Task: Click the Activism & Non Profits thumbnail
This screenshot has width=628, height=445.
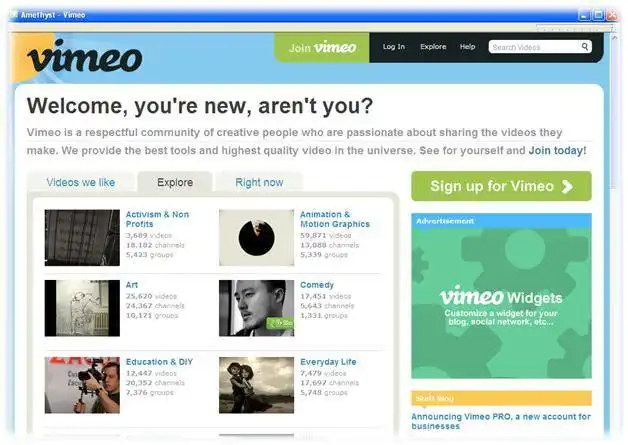Action: click(82, 238)
